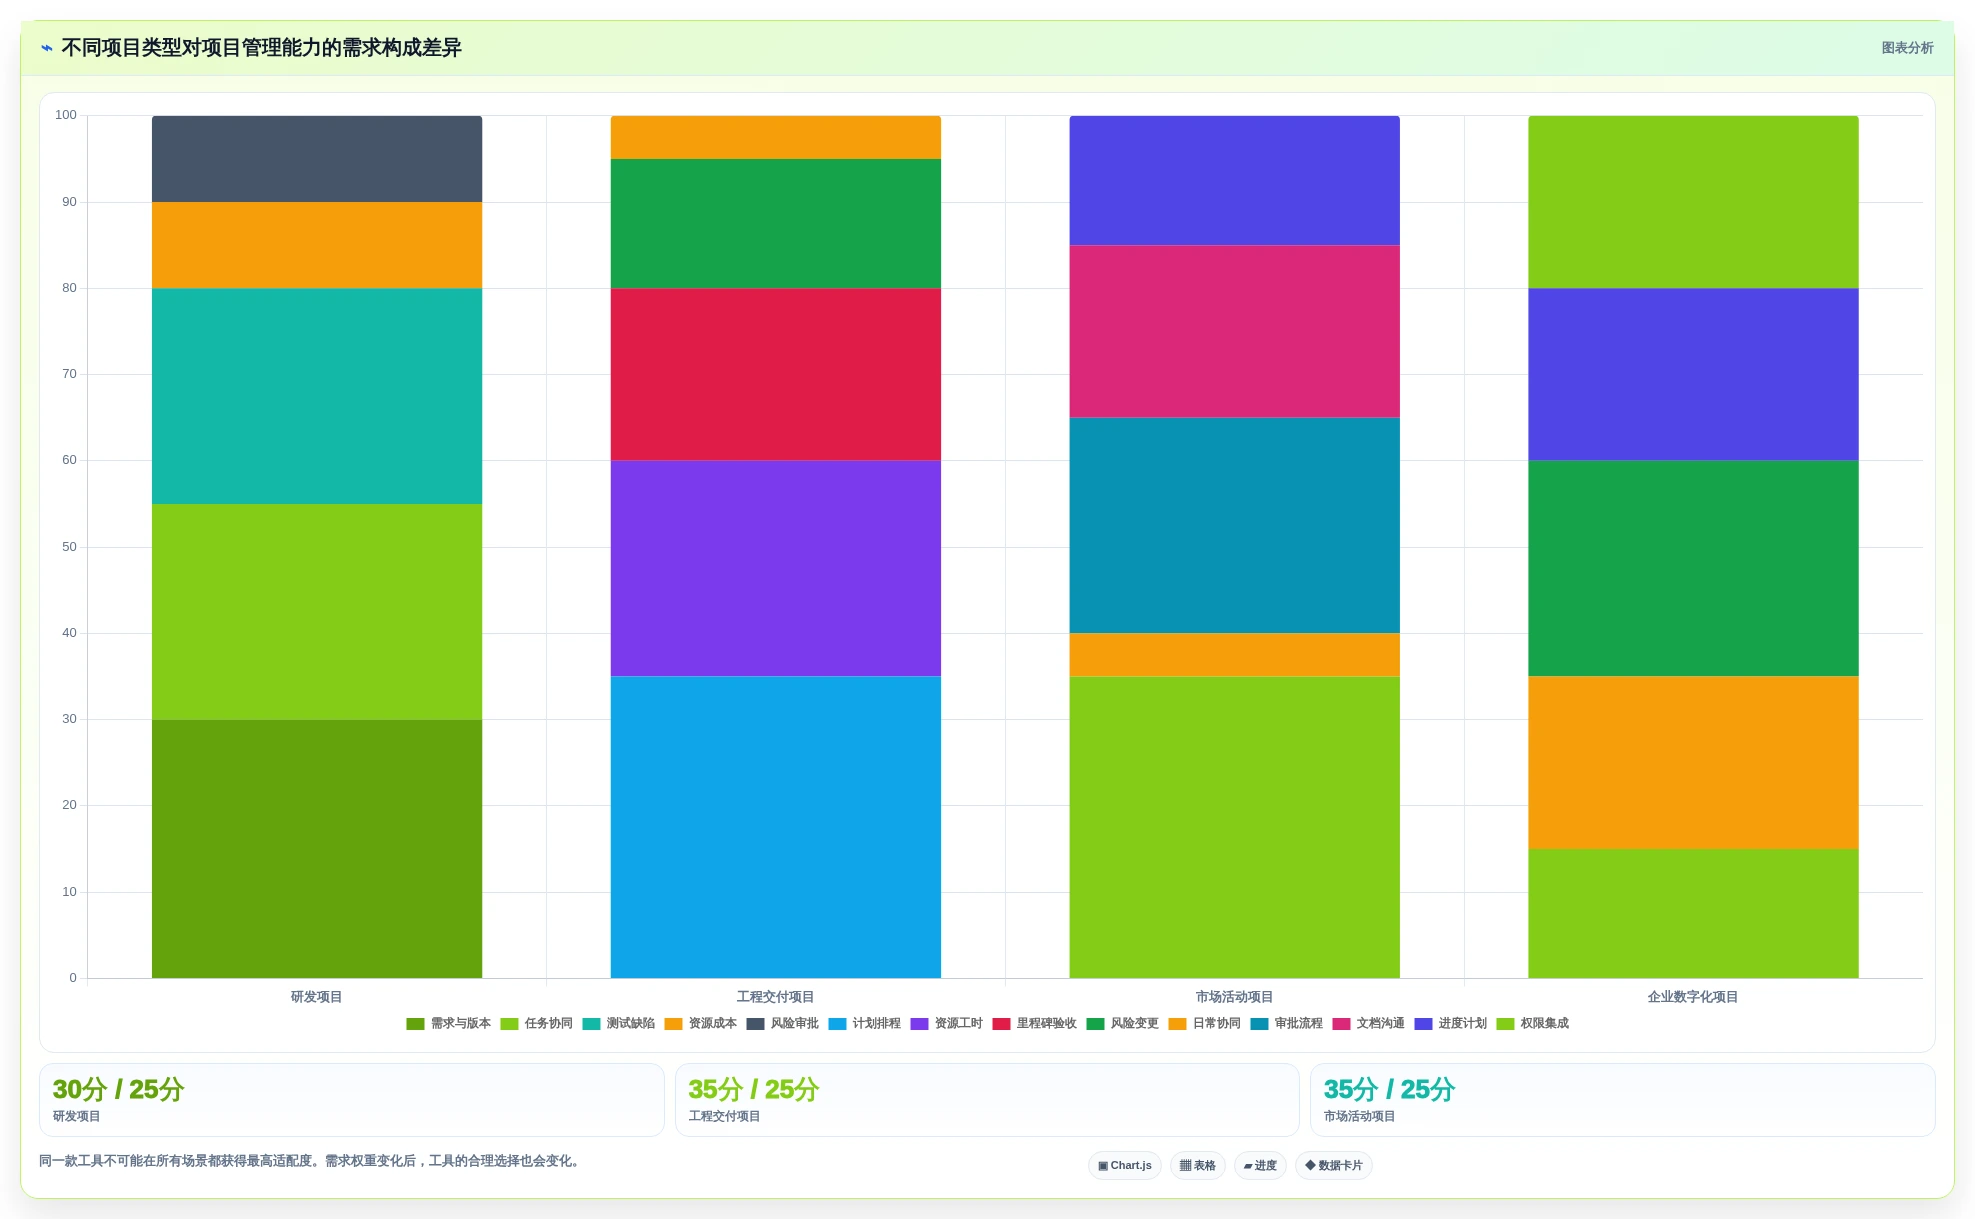The width and height of the screenshot is (1975, 1219).
Task: Select the thin orange top of 工程交付项目 bar
Action: click(776, 137)
